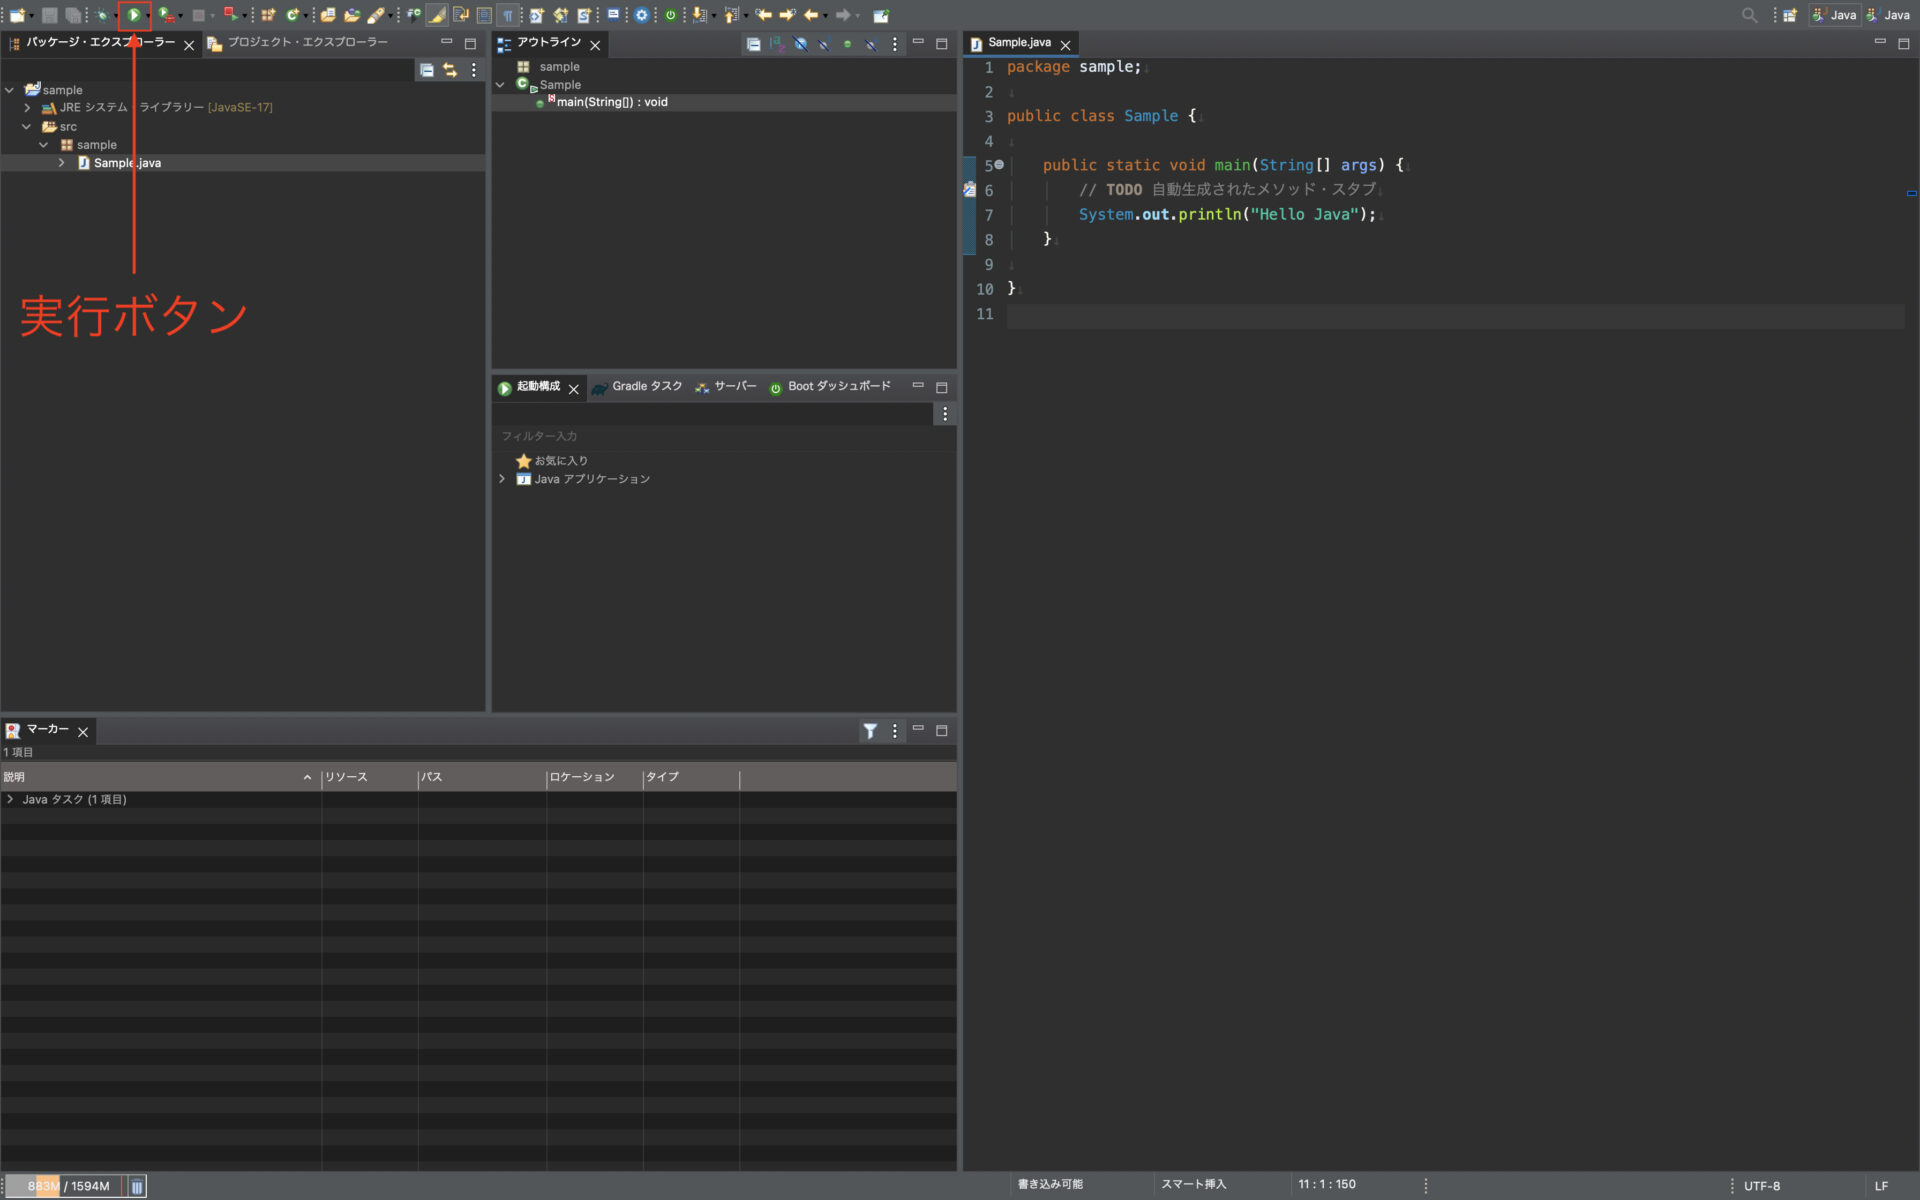Viewport: 1920px width, 1200px height.
Task: Expand the JRE システム ライブラリー node
Action: coord(28,107)
